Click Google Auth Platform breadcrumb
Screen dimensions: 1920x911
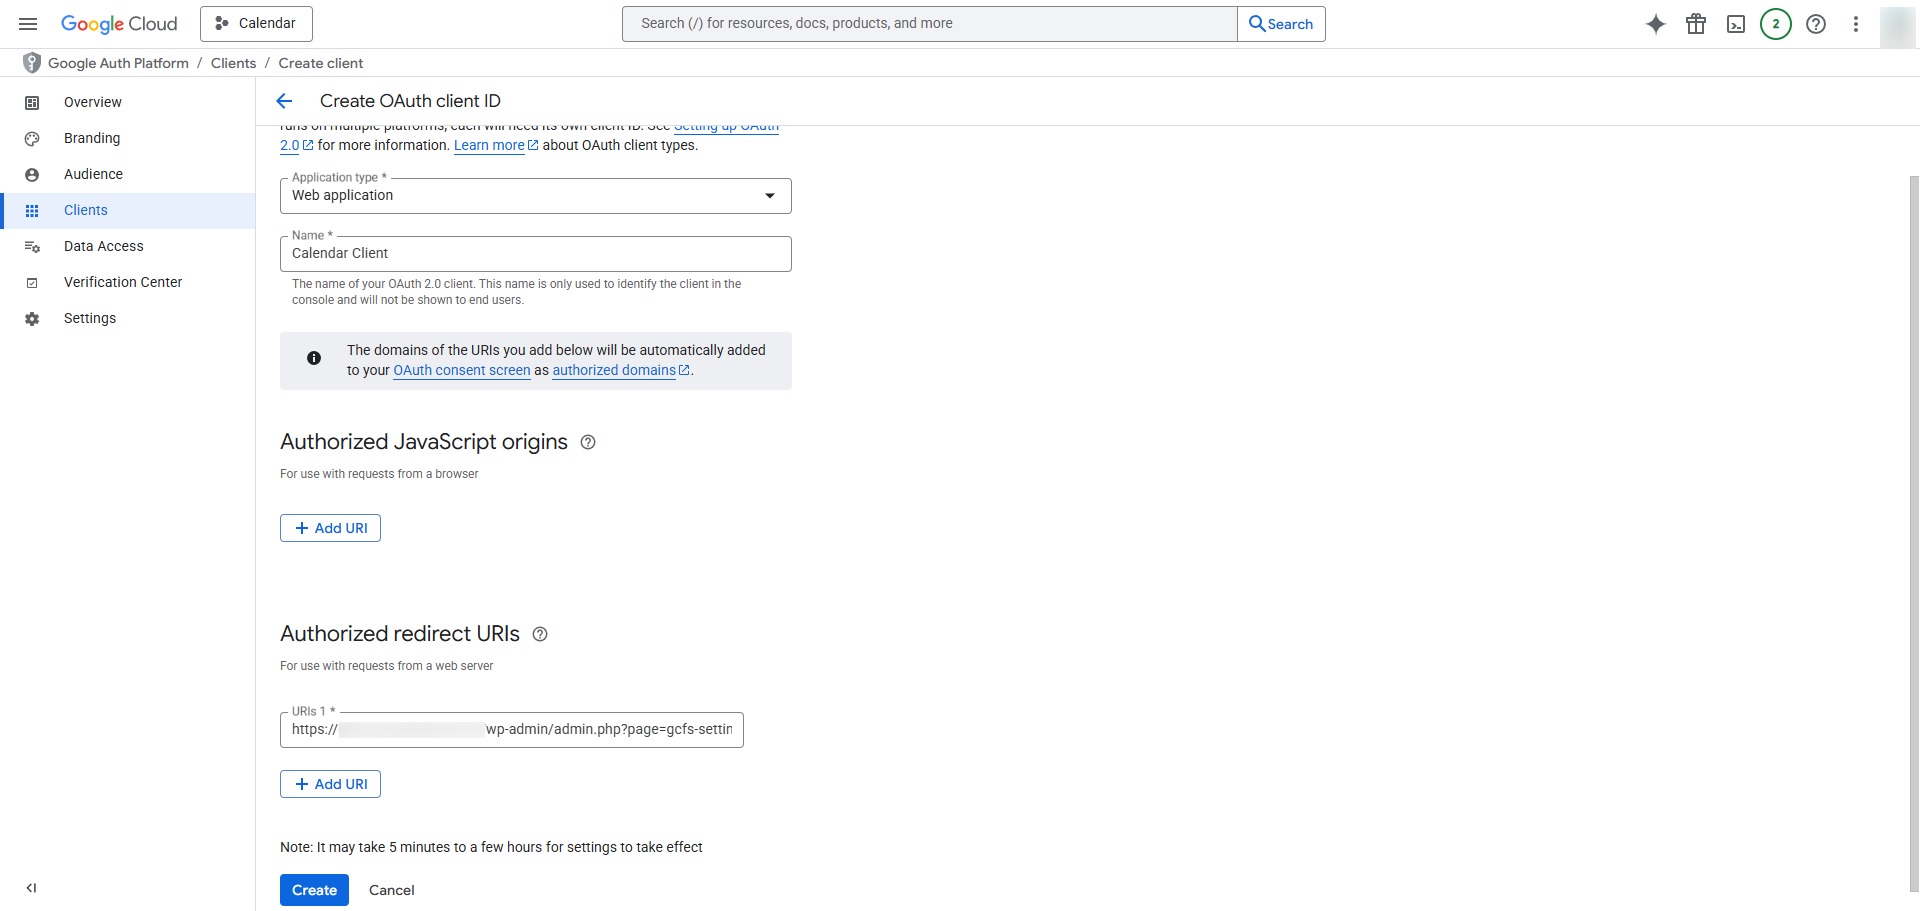coord(118,63)
